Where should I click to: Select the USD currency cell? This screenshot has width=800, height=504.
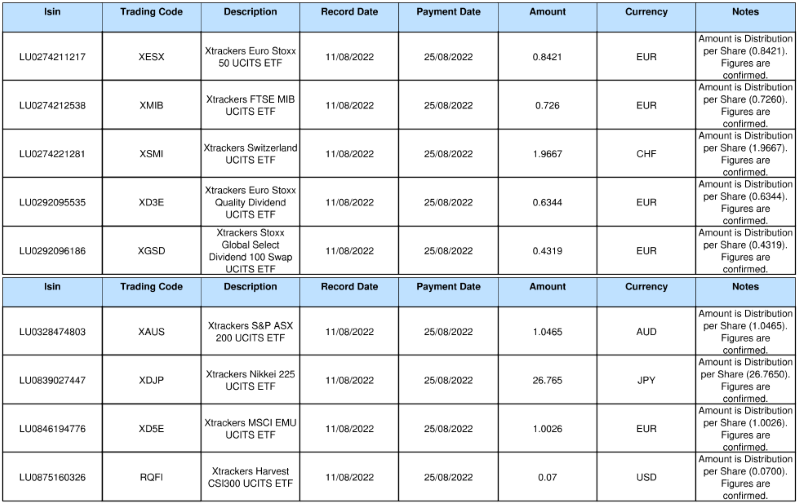click(646, 477)
